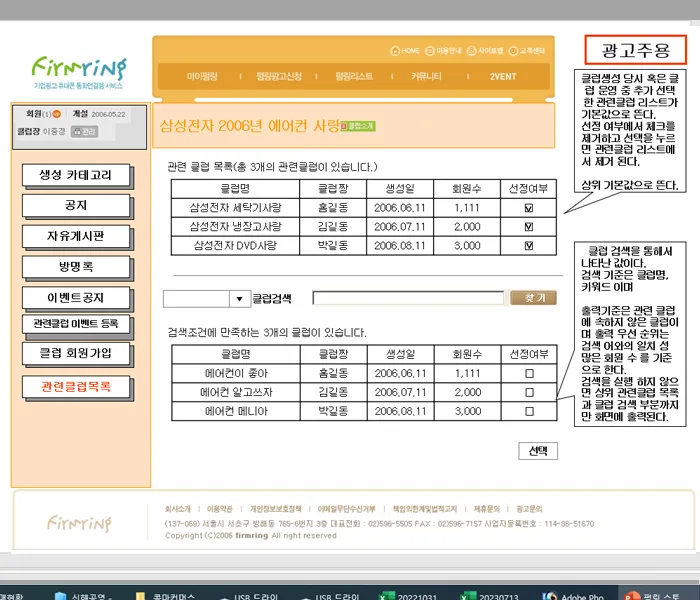Screen dimensions: 700x600
Task: Open the 콘마커머스 folder in the taskbar
Action: (165, 596)
